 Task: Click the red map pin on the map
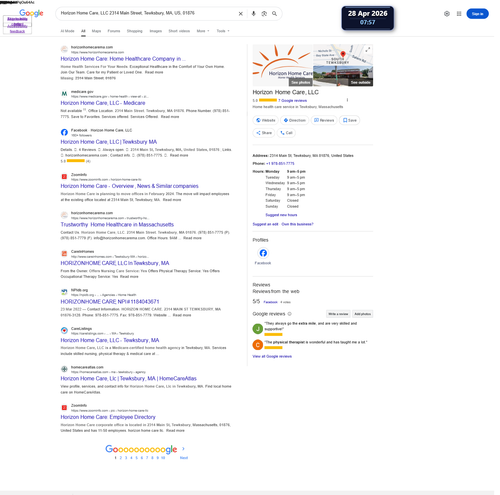[343, 54]
